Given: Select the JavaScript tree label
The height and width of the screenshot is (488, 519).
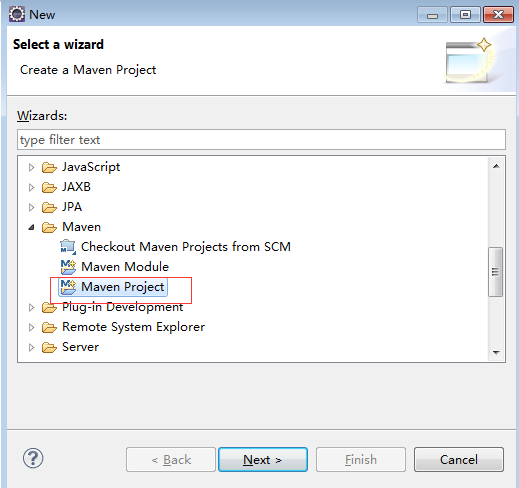Looking at the screenshot, I should [91, 167].
